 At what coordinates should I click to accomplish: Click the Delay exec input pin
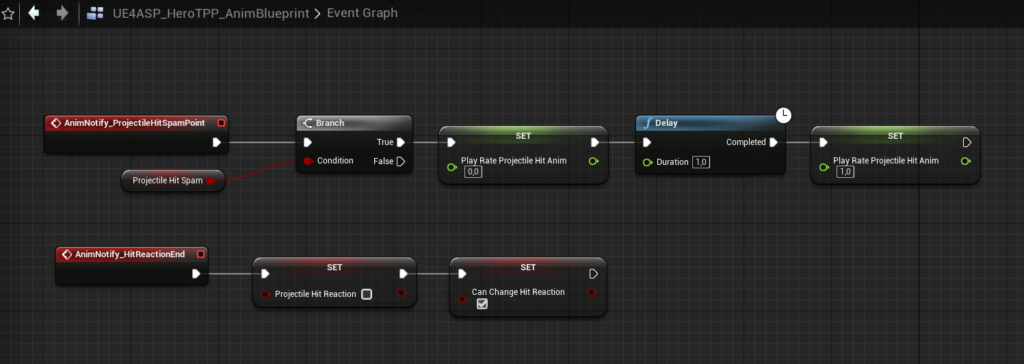(x=647, y=142)
